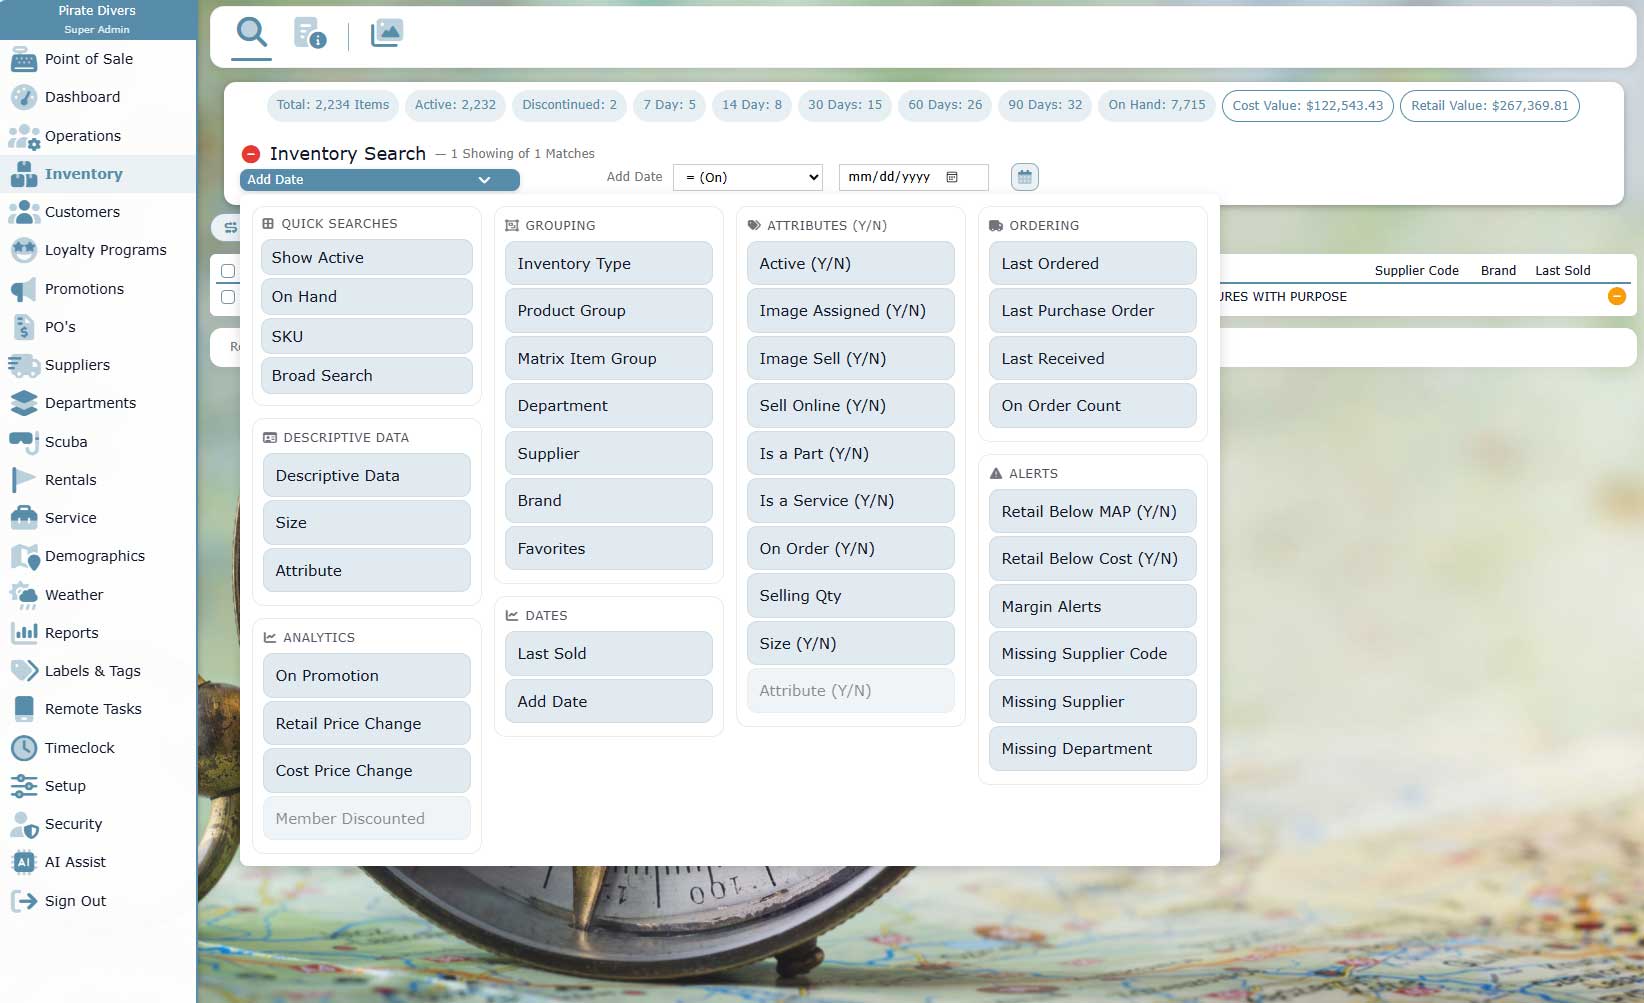Image resolution: width=1644 pixels, height=1003 pixels.
Task: Click the Retail Value summary pill
Action: [x=1490, y=106]
